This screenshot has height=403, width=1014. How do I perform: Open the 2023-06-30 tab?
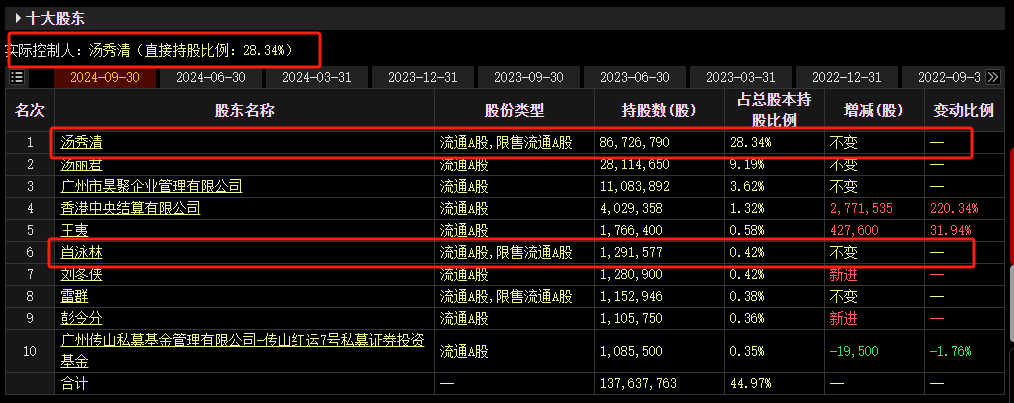point(635,78)
